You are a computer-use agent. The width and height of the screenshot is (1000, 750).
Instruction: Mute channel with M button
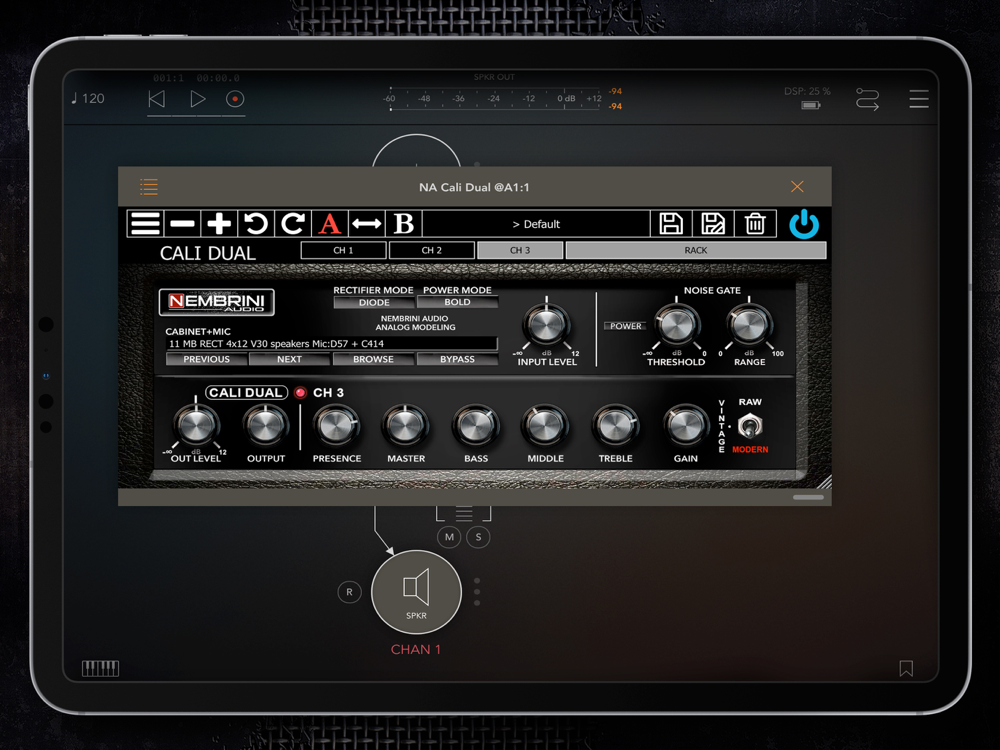coord(449,537)
